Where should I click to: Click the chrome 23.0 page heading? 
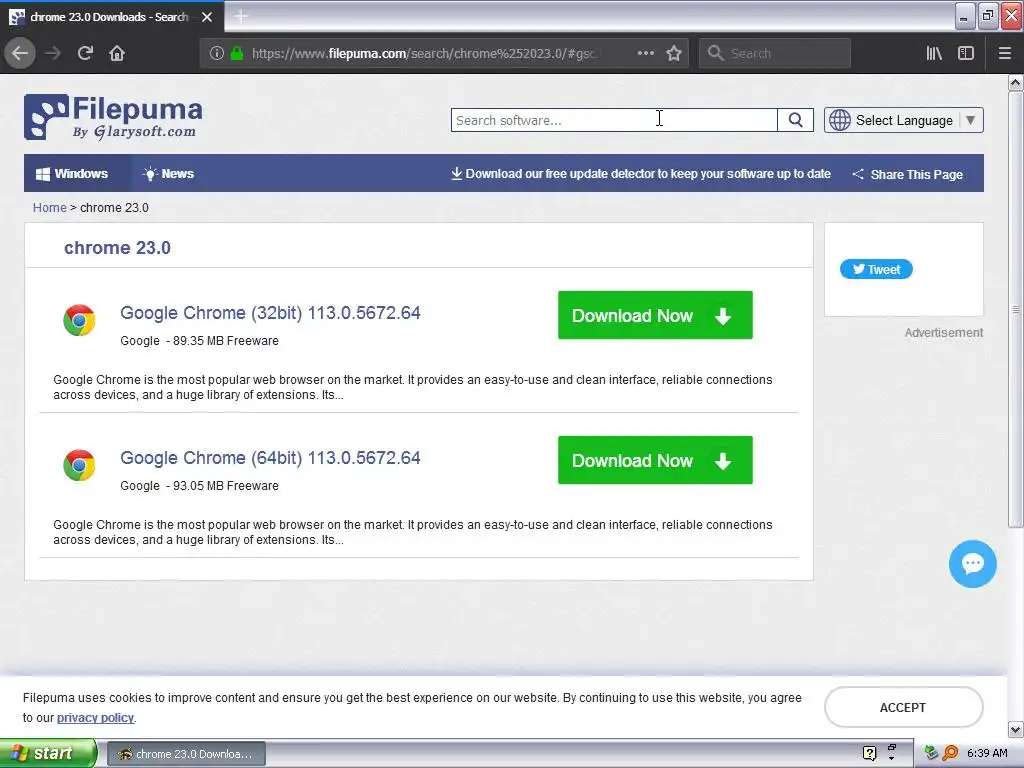click(x=118, y=248)
